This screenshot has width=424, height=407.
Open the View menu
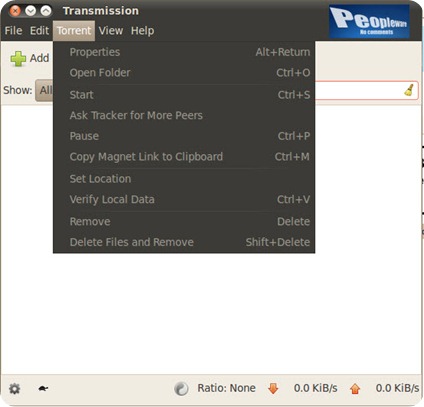click(x=111, y=31)
